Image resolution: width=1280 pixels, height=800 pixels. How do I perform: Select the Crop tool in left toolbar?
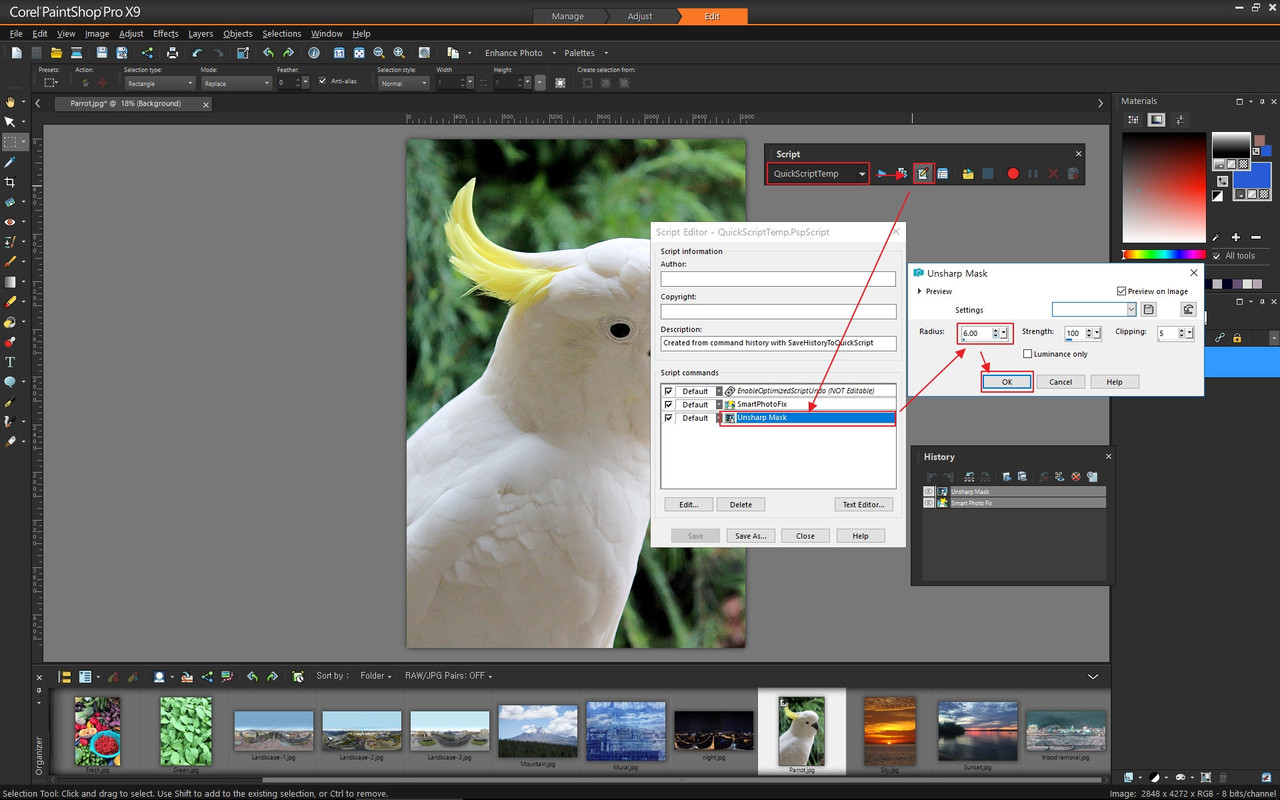pyautogui.click(x=10, y=182)
